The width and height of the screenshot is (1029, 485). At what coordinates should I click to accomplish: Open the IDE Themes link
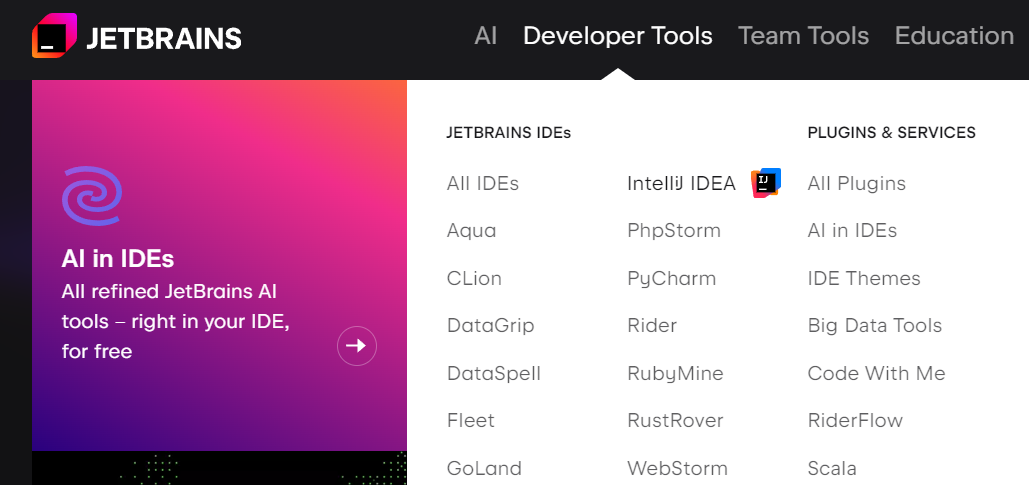(864, 278)
